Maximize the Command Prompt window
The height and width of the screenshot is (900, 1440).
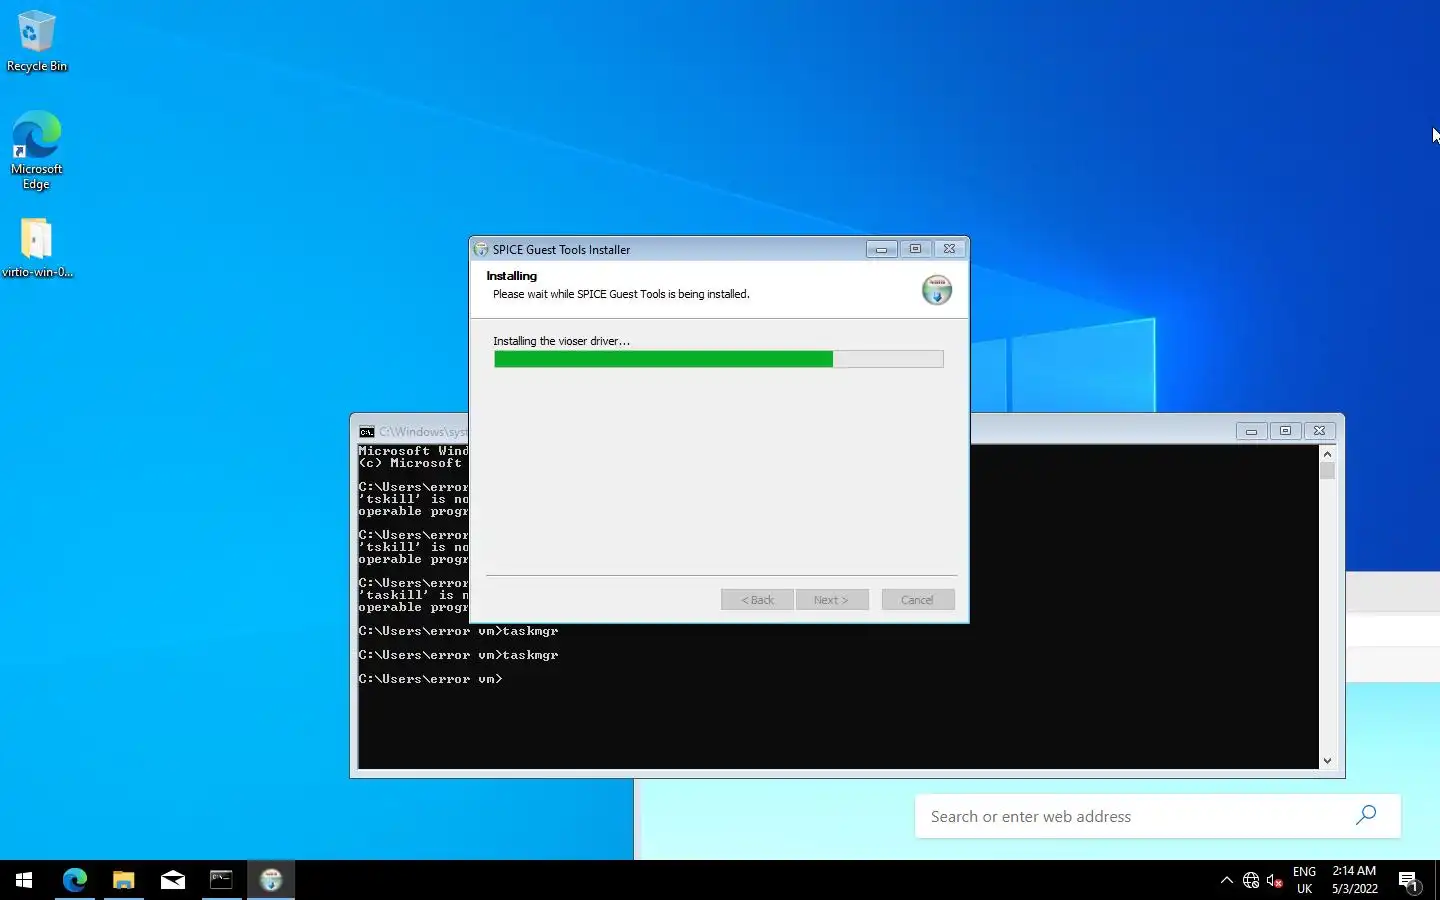[1285, 431]
